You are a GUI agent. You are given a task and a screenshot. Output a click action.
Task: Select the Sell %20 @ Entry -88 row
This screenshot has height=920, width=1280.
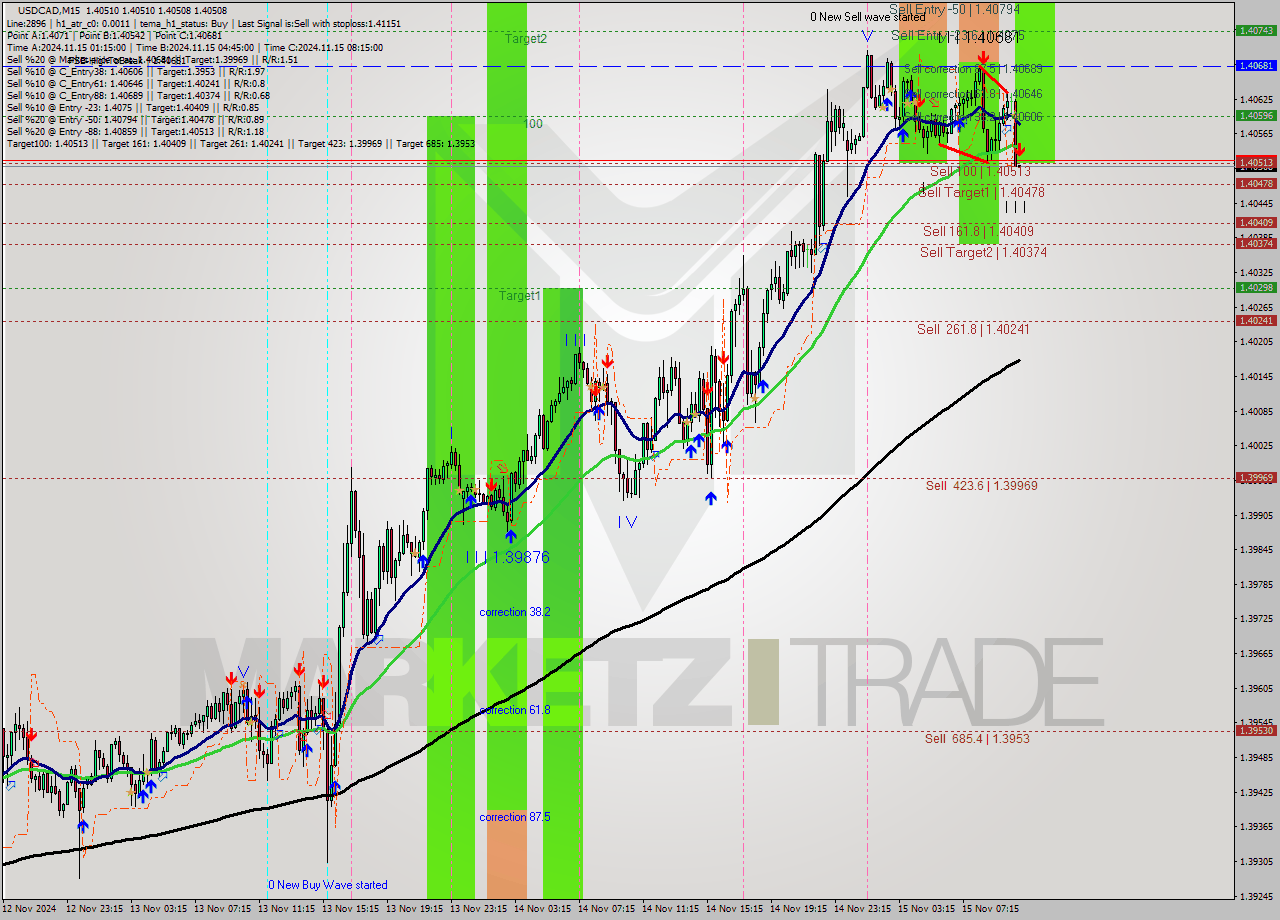click(135, 131)
